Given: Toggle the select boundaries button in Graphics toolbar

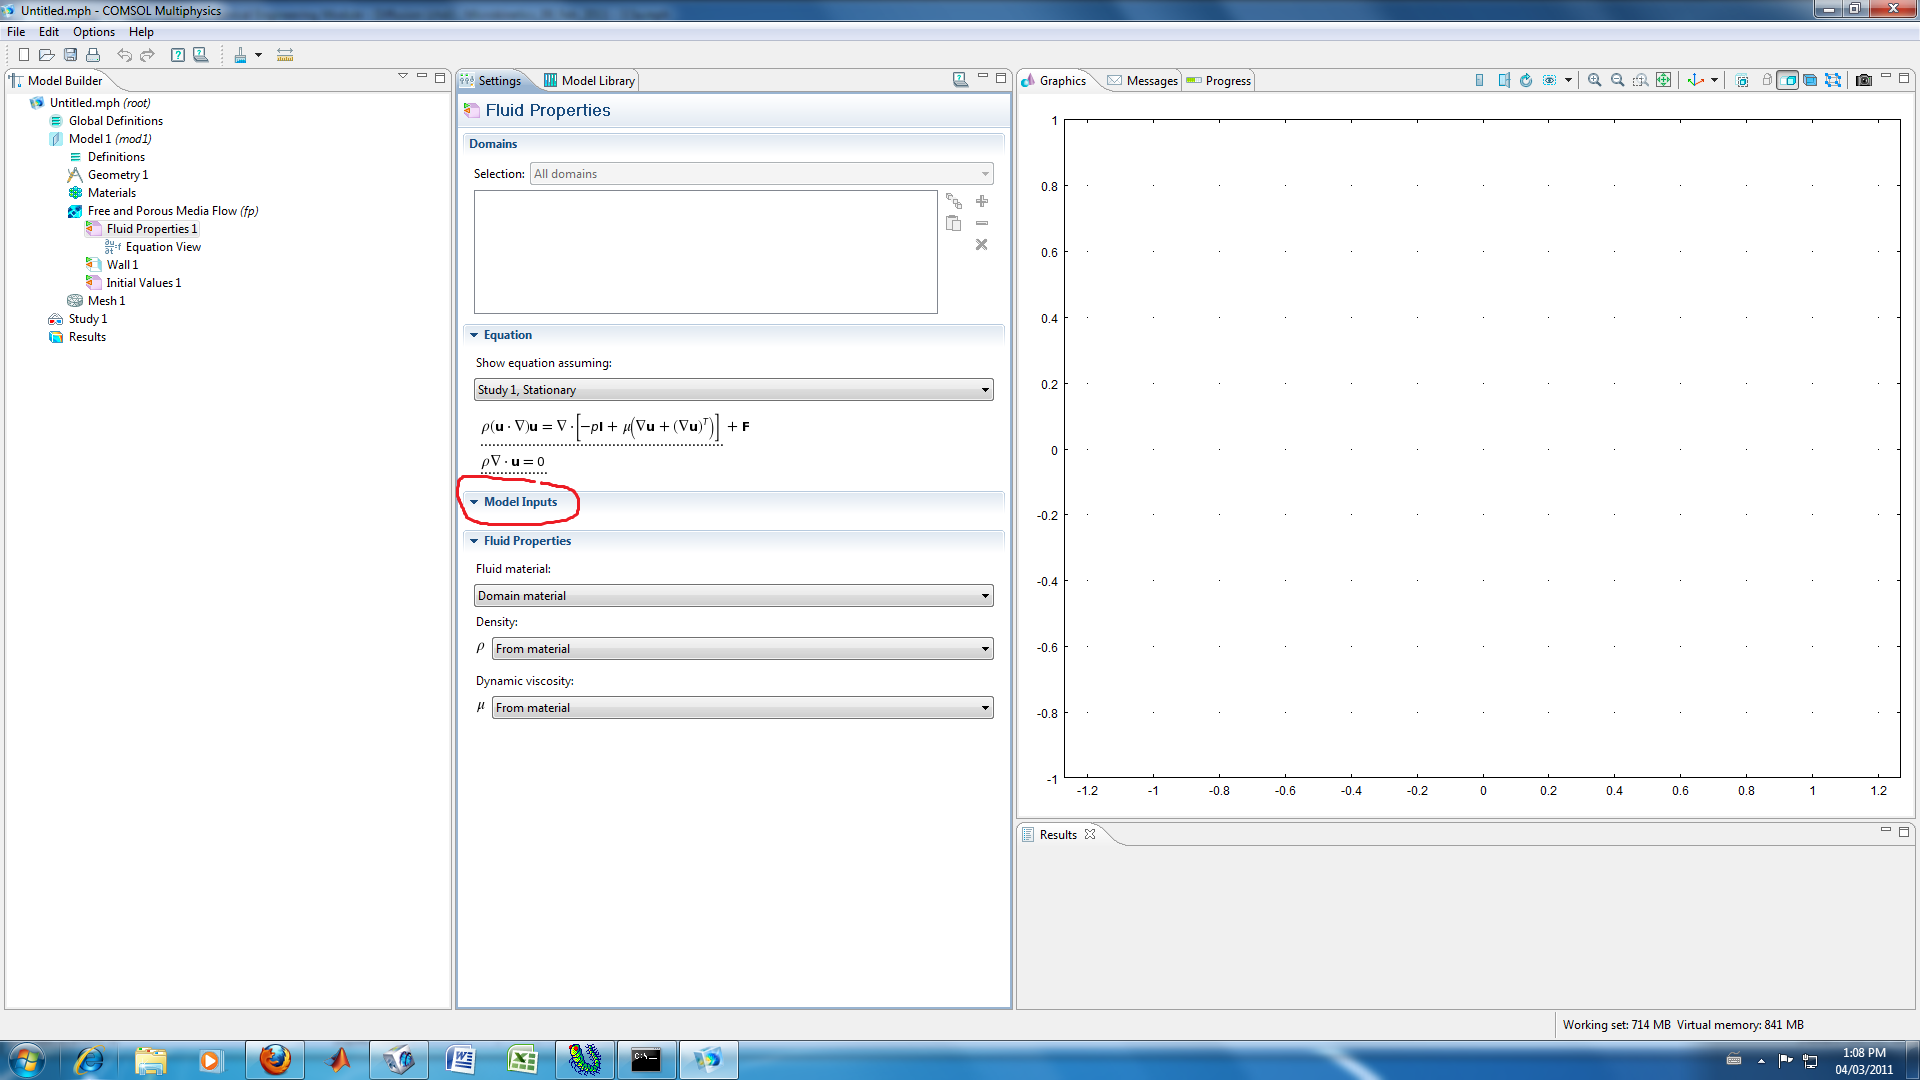Looking at the screenshot, I should click(1810, 80).
